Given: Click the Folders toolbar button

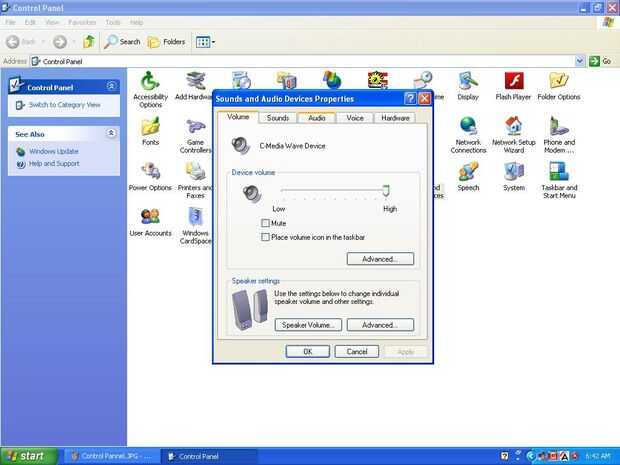Looking at the screenshot, I should point(166,42).
